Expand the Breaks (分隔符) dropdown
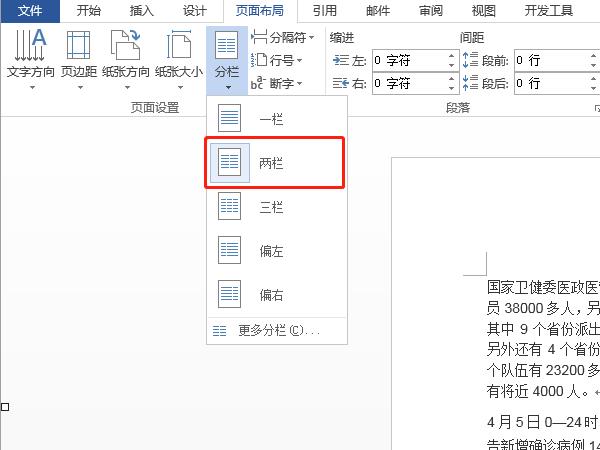 click(283, 37)
